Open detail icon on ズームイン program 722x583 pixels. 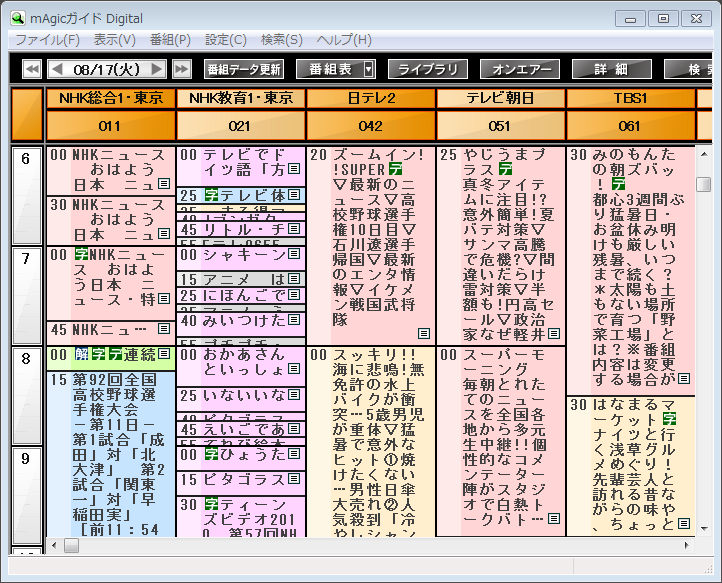(x=424, y=333)
